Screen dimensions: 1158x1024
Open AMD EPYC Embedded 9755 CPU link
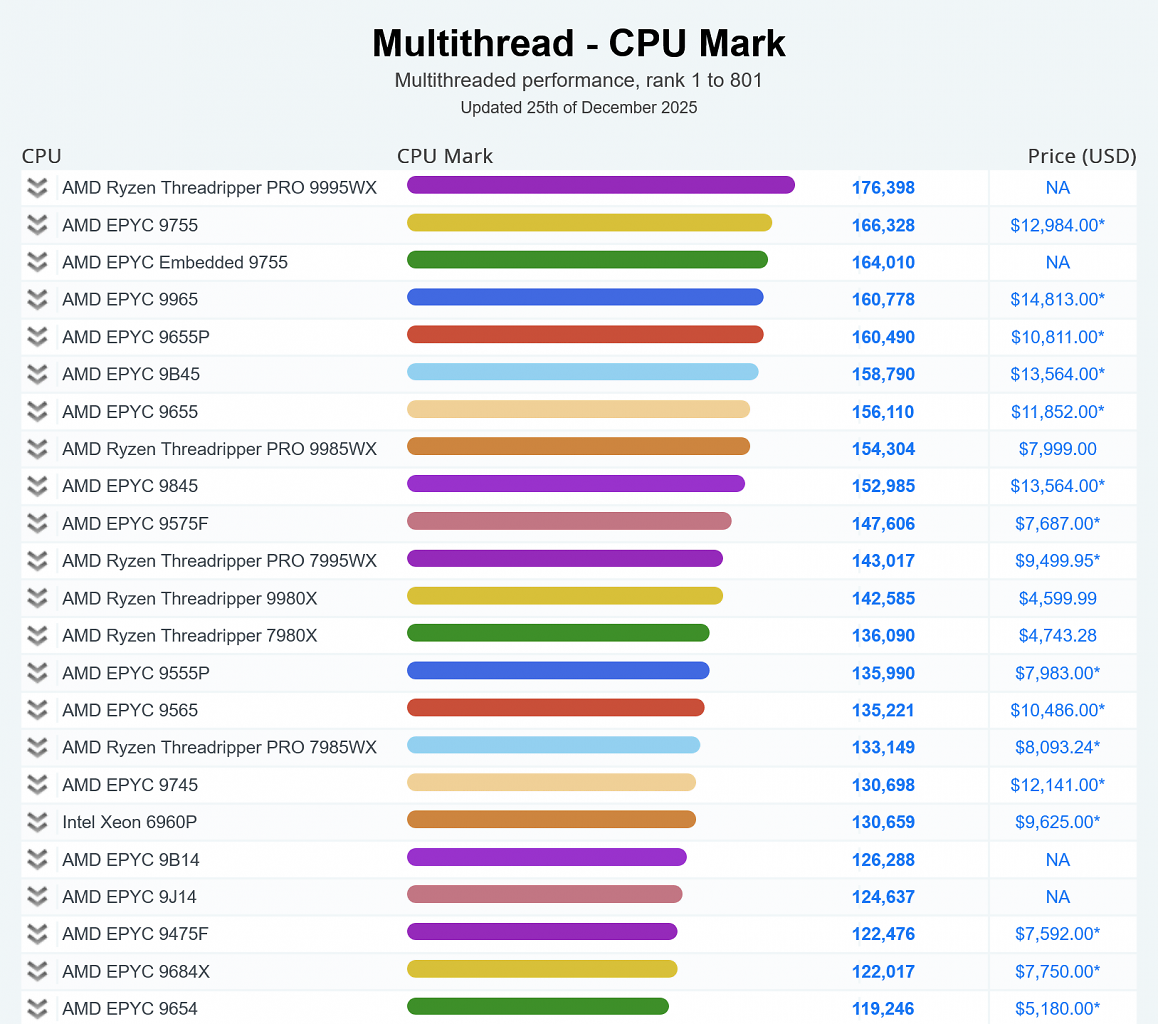tap(175, 262)
